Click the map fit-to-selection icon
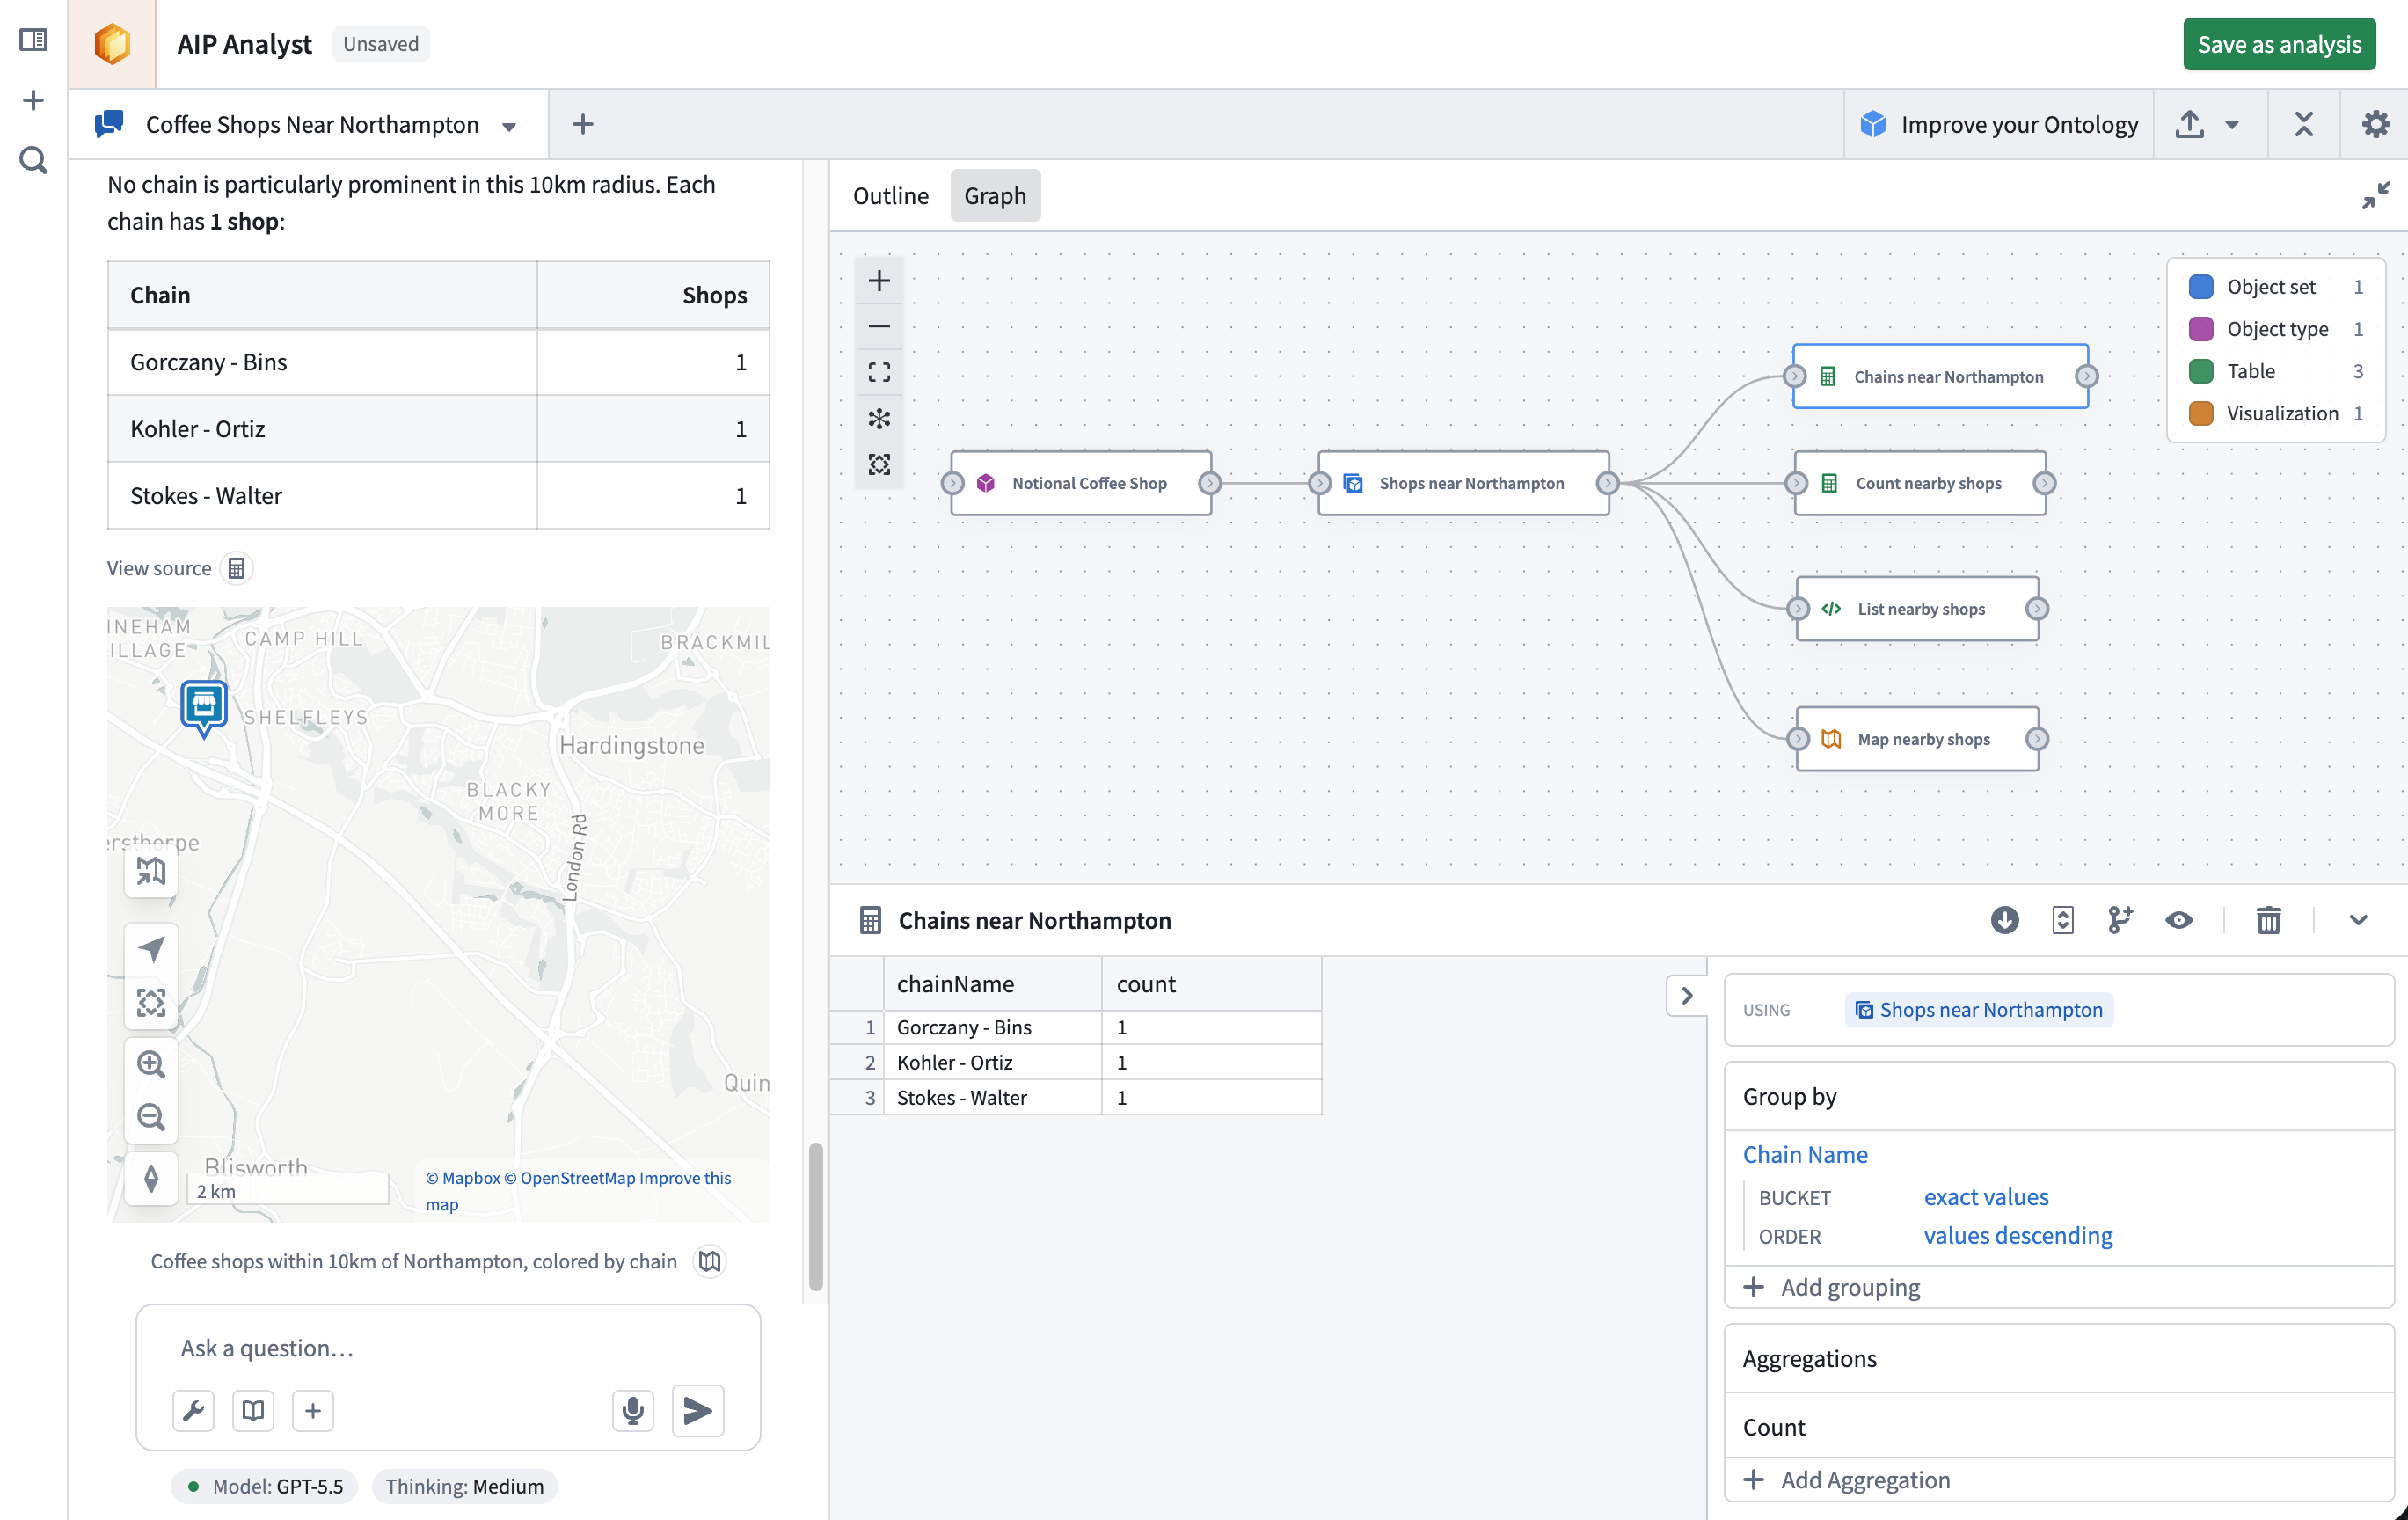The height and width of the screenshot is (1520, 2408). (151, 1002)
